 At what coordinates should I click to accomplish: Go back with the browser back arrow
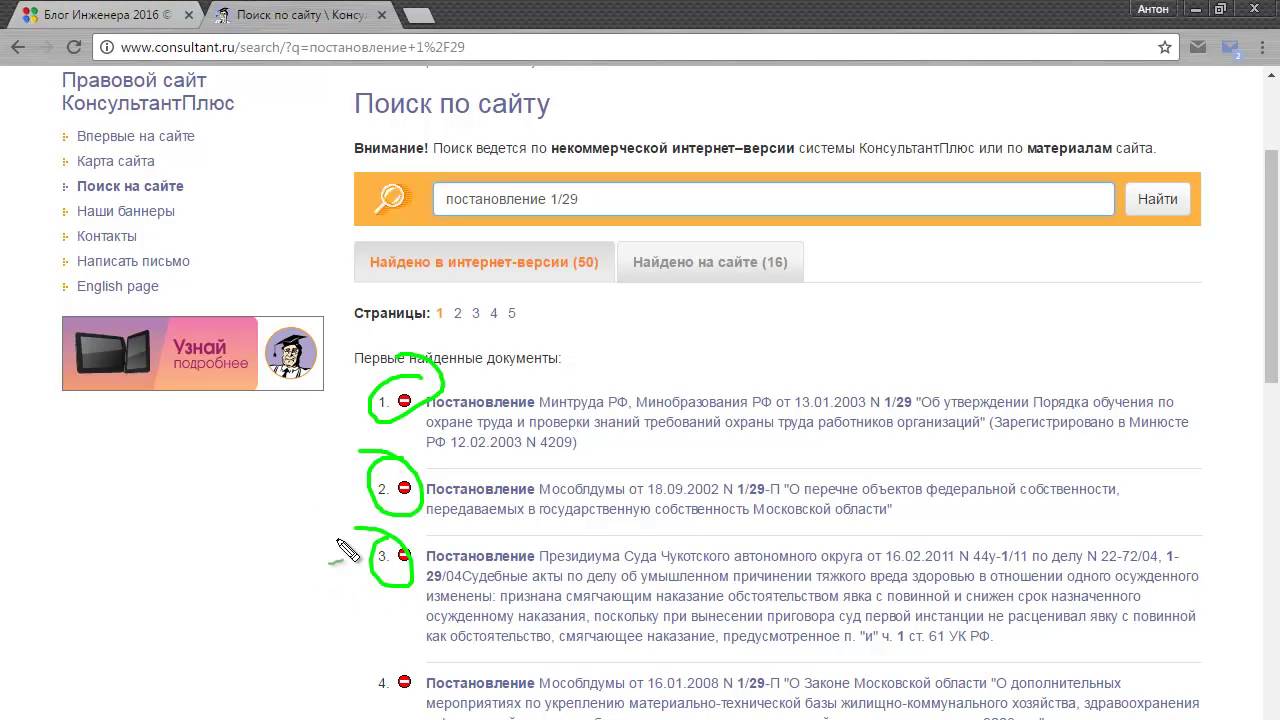[x=17, y=47]
